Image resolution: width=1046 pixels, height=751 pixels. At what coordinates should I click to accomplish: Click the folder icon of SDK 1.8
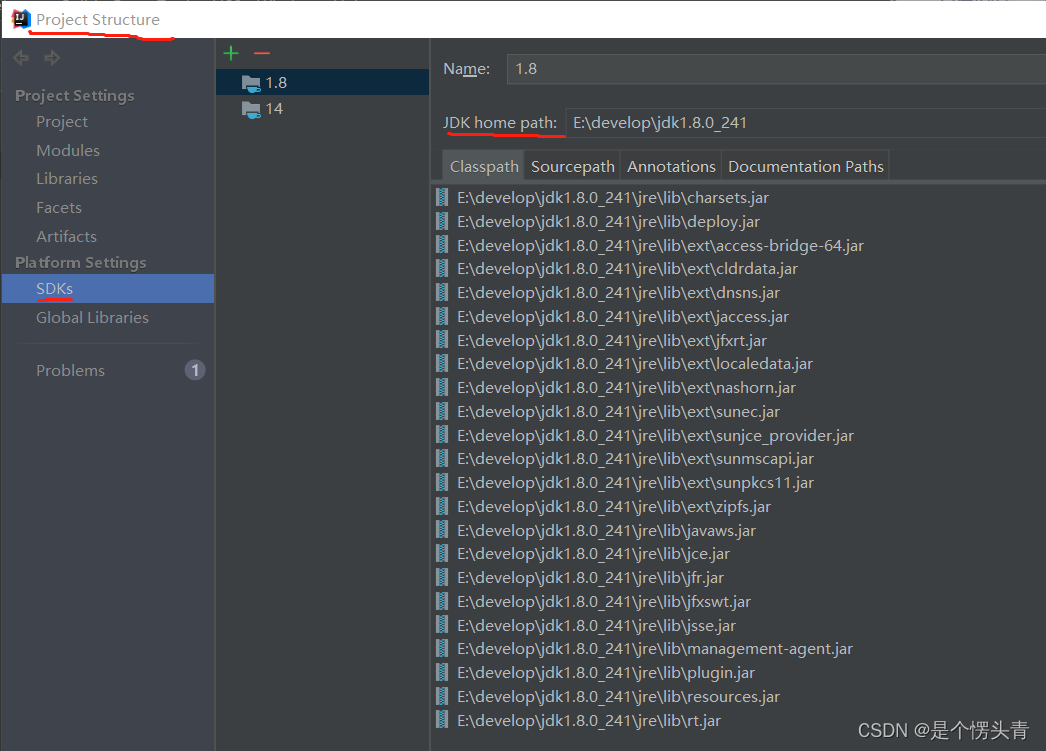point(251,83)
